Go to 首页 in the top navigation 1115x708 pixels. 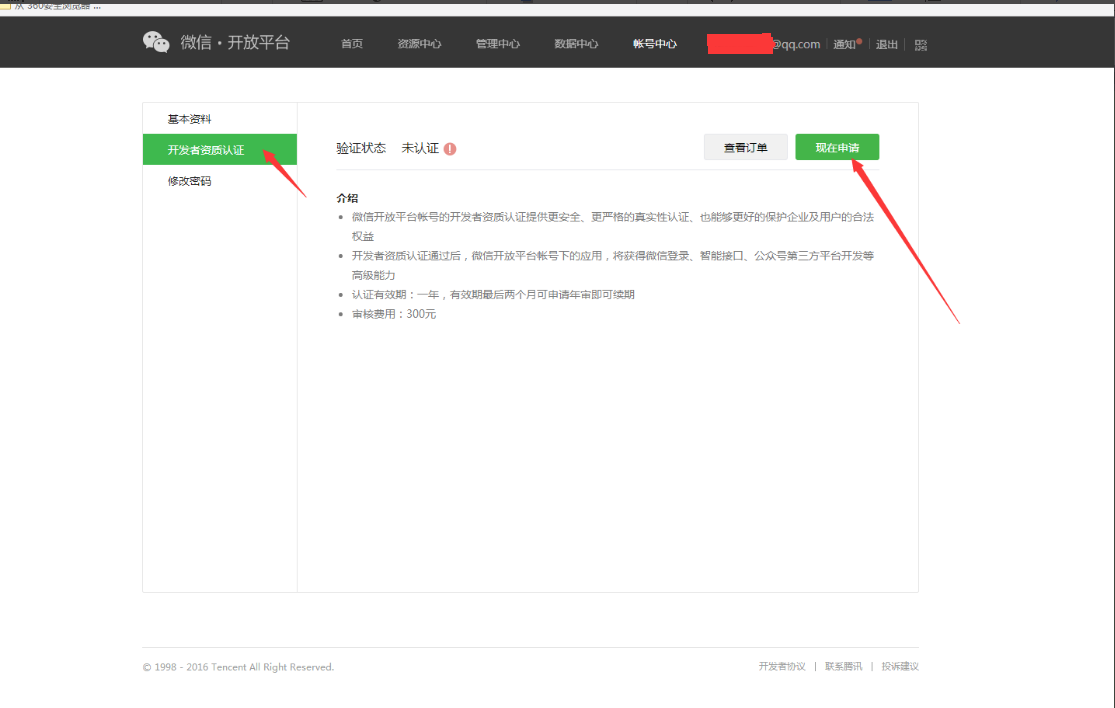[351, 44]
